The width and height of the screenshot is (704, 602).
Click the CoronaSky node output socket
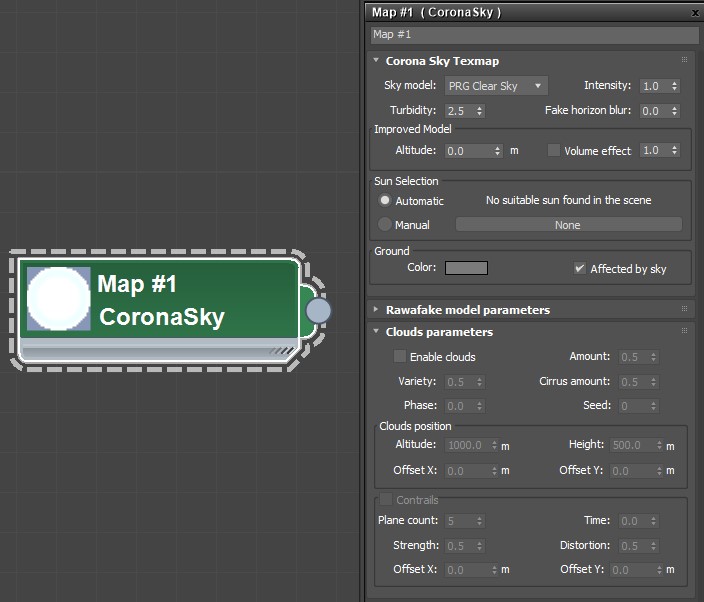click(318, 310)
